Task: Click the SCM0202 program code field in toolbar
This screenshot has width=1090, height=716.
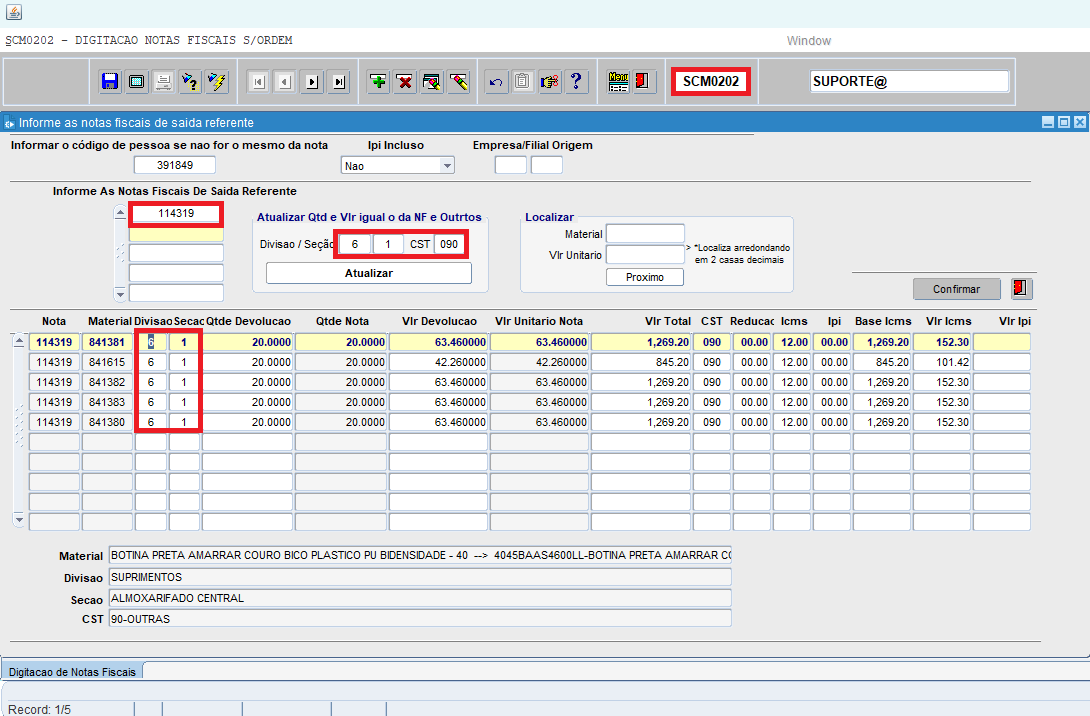Action: tap(710, 81)
